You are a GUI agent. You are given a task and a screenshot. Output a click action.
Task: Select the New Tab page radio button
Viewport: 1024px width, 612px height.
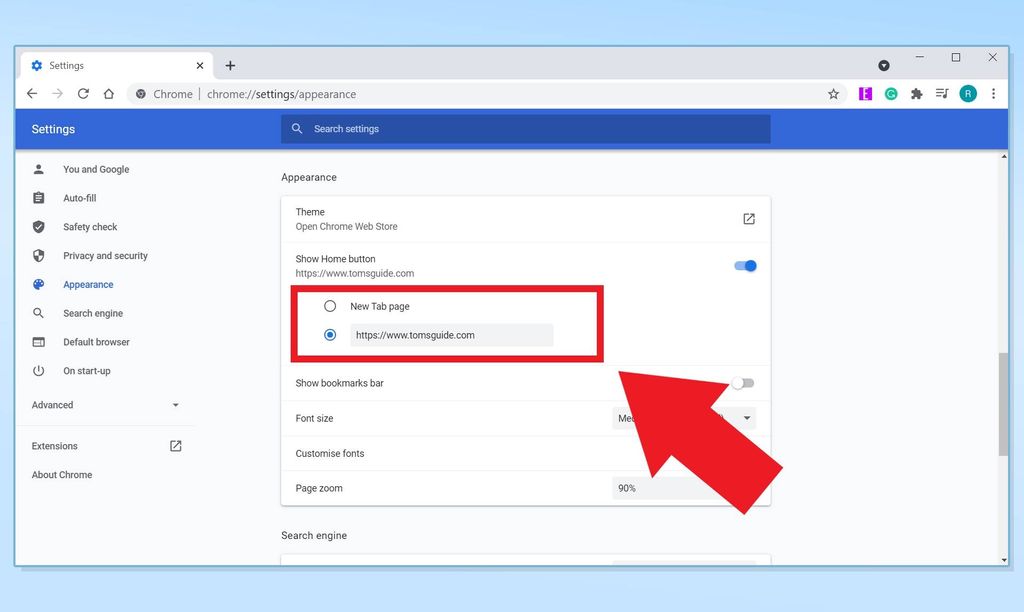(x=330, y=306)
